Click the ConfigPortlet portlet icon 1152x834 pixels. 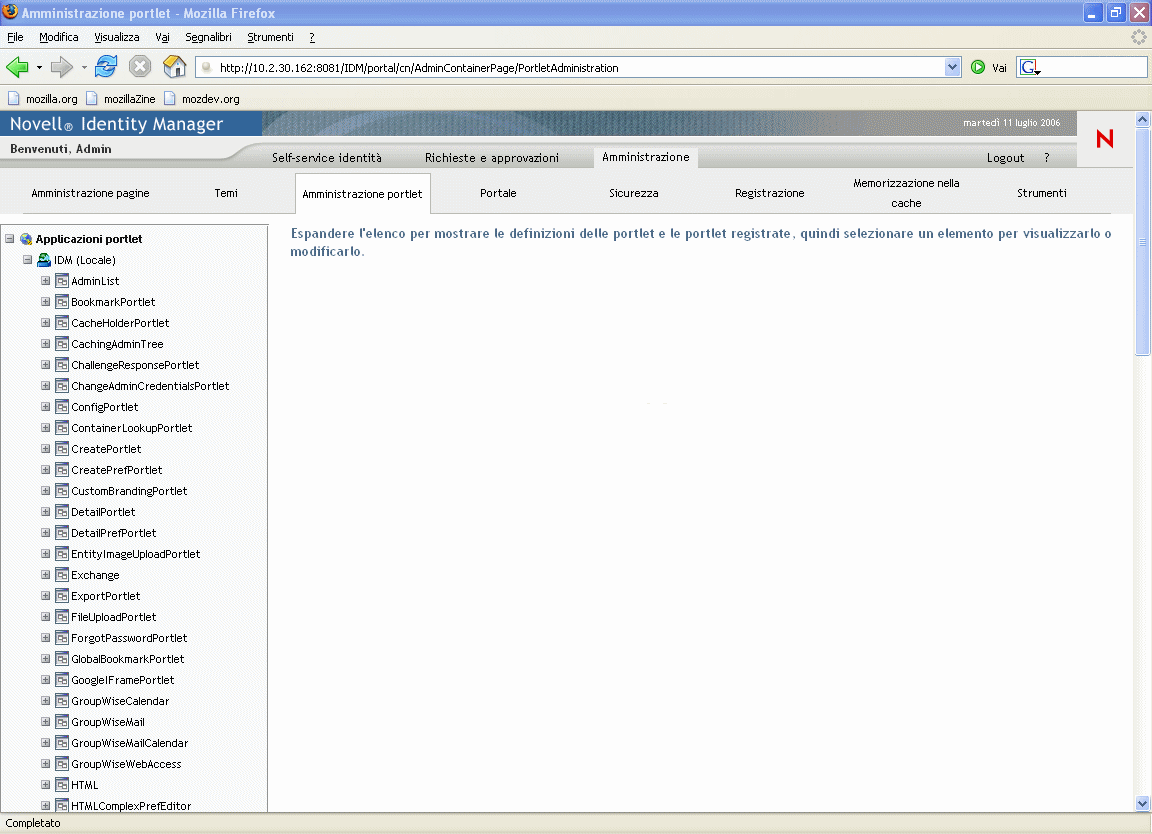62,407
